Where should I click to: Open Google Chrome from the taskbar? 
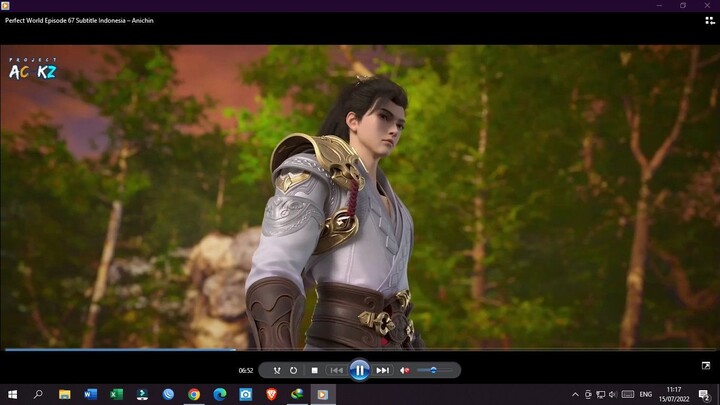(194, 394)
